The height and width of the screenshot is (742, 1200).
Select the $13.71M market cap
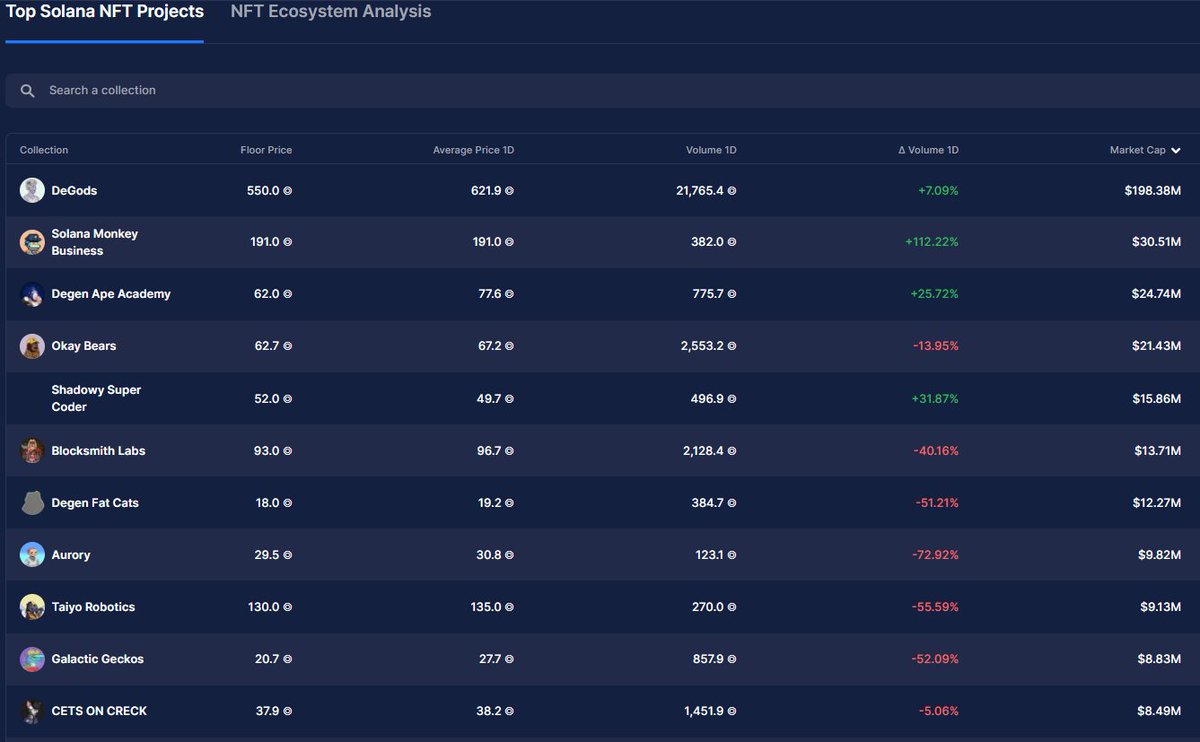point(1158,450)
